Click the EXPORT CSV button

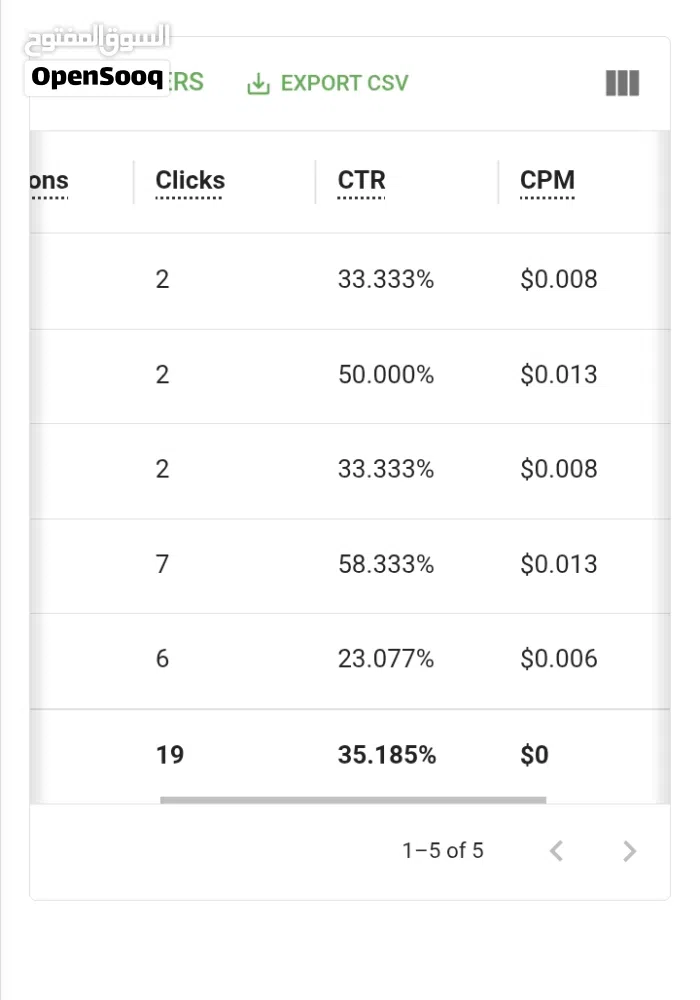click(328, 83)
